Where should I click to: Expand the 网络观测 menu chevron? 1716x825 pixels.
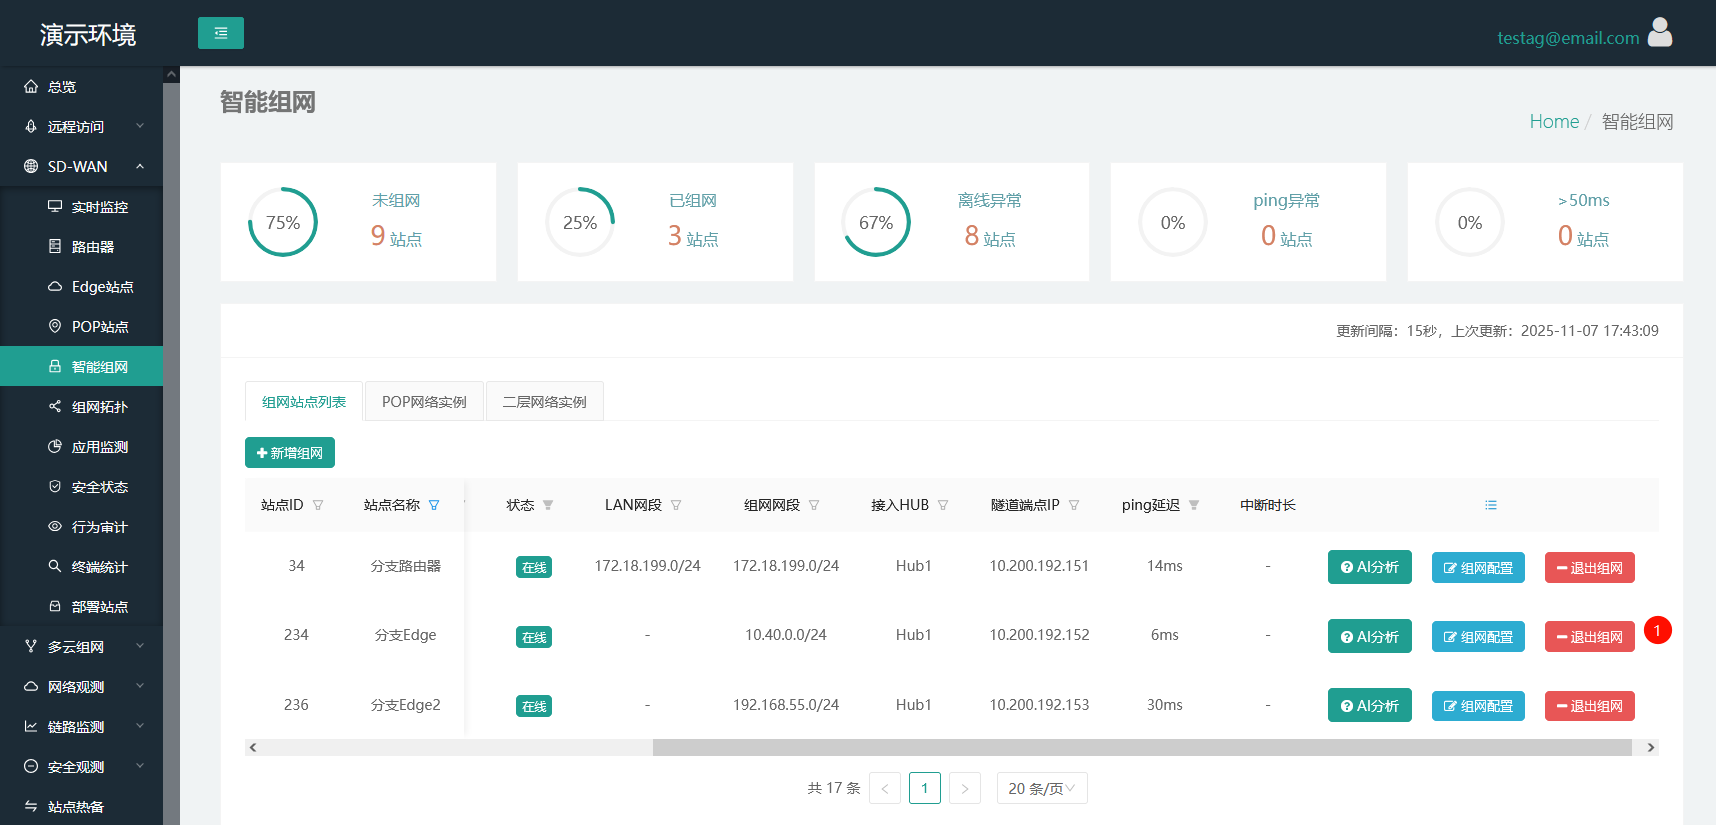click(x=140, y=686)
